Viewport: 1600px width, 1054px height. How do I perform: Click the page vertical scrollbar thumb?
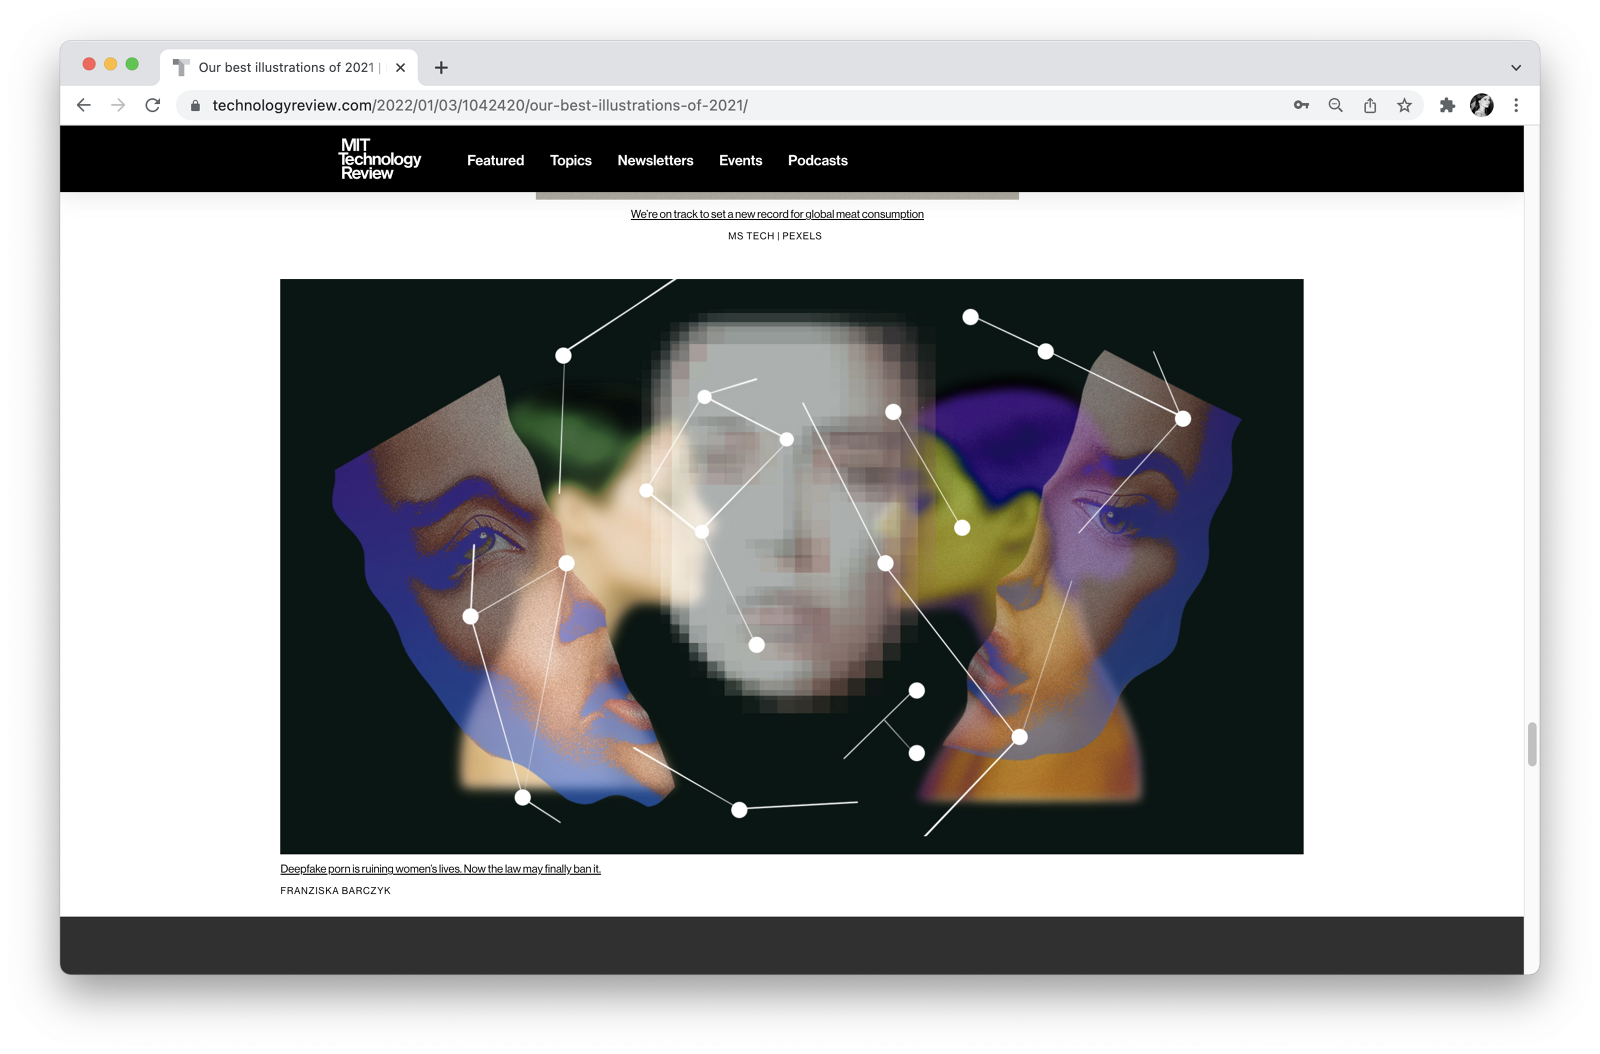1532,744
